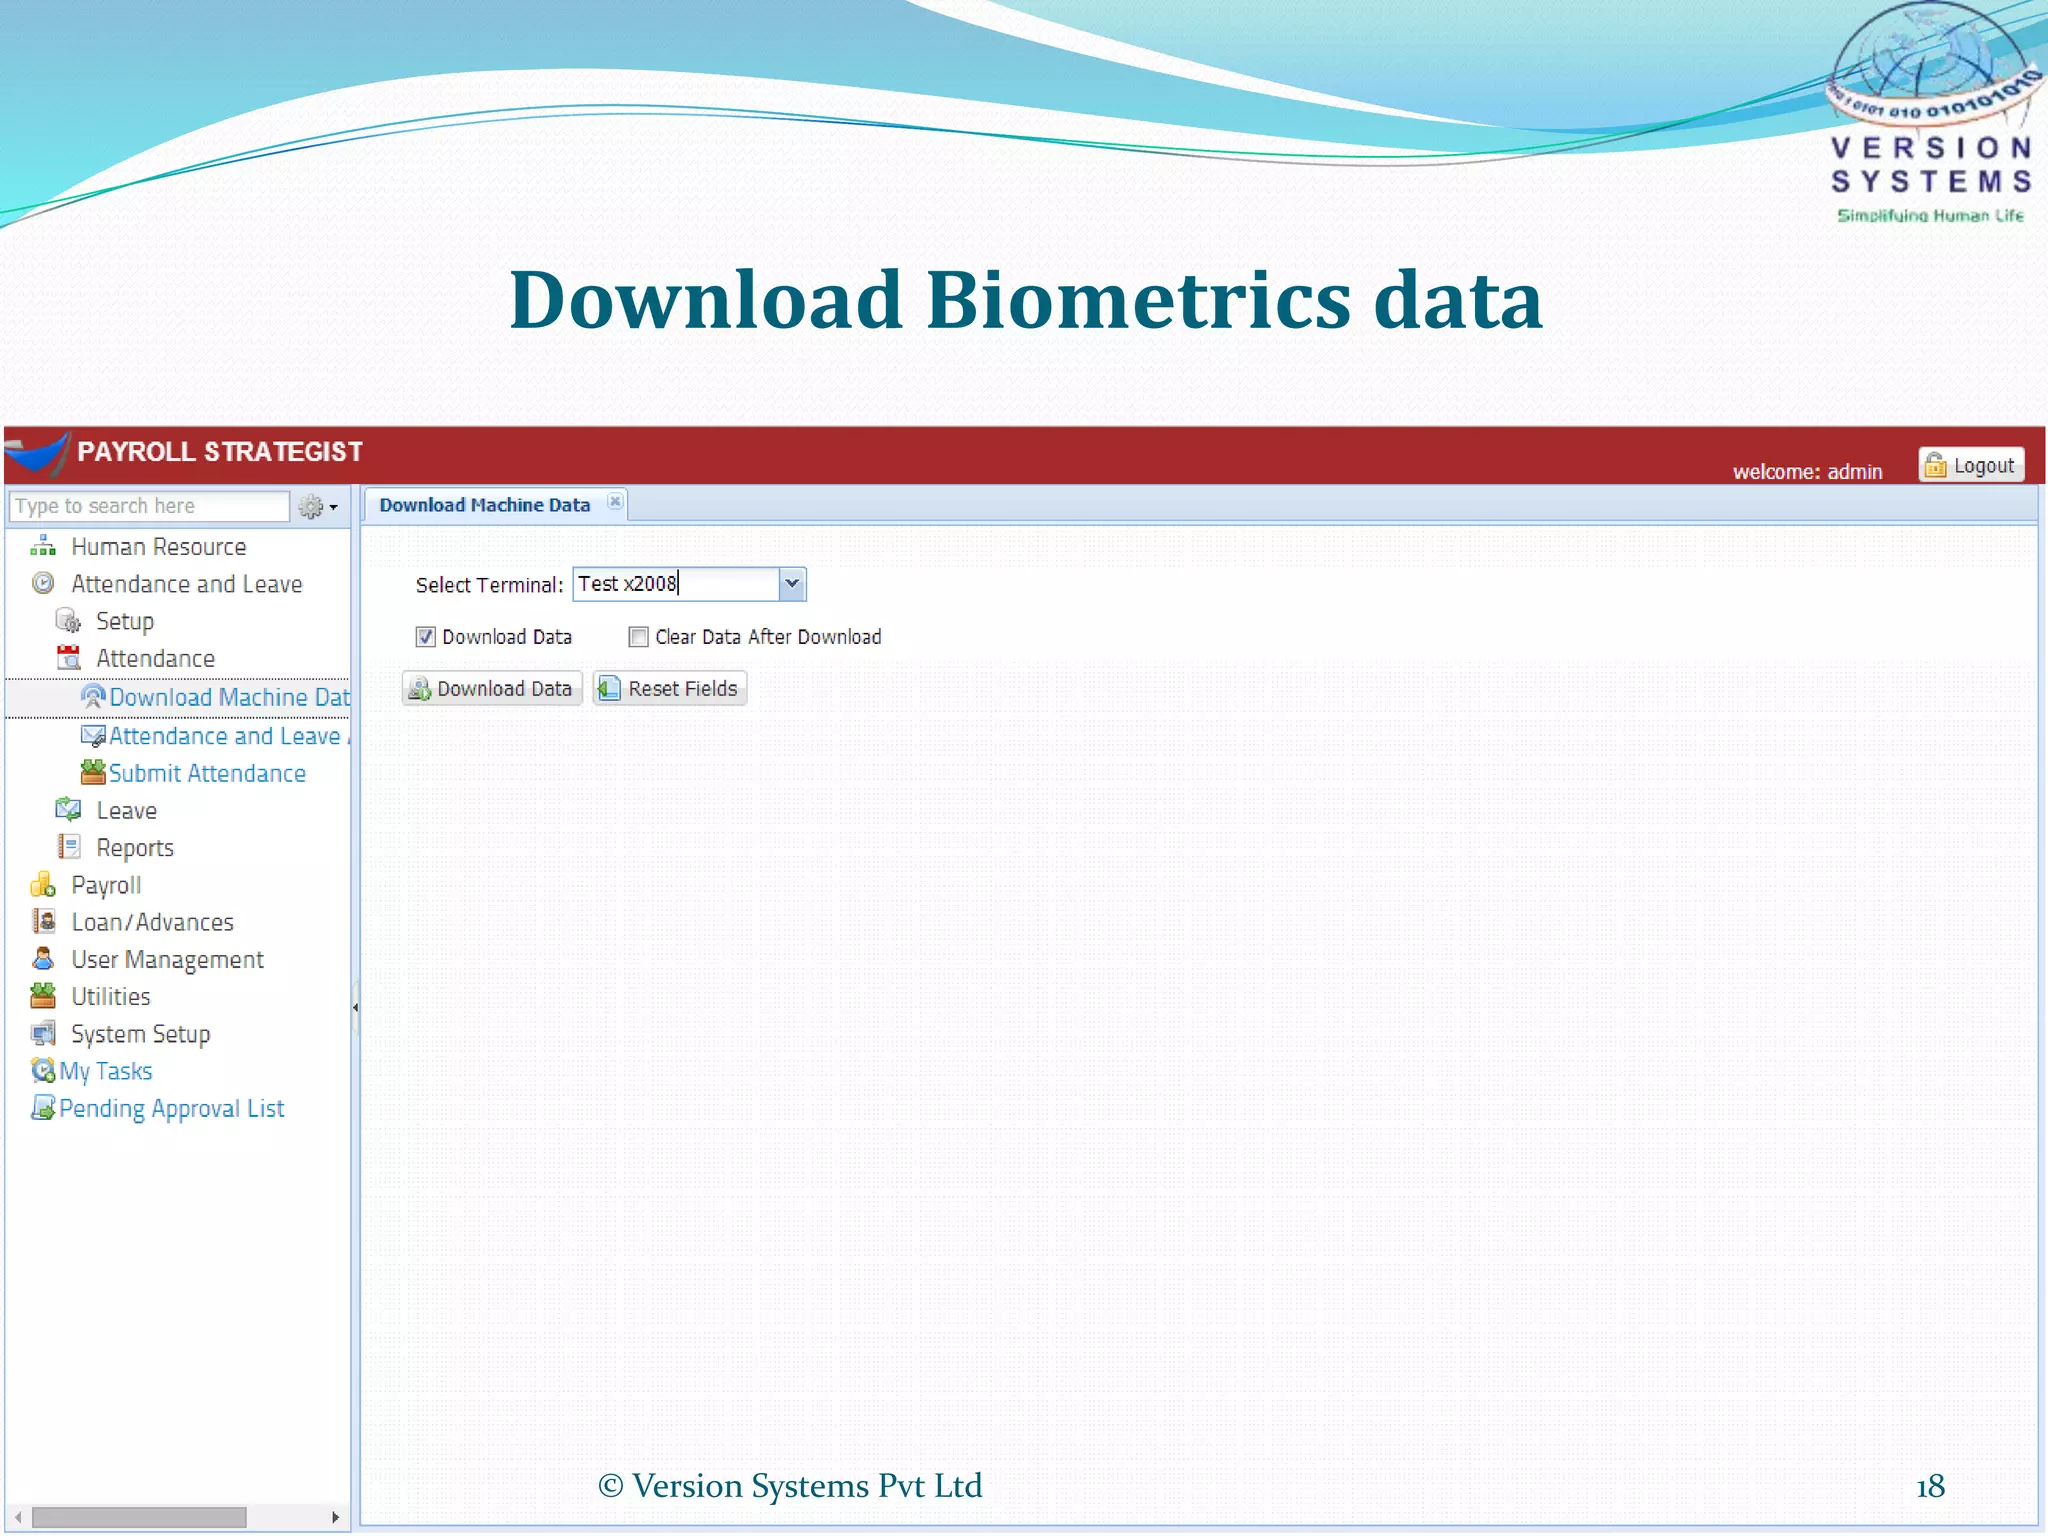This screenshot has height=1536, width=2048.
Task: Click the Reset Fields button
Action: point(670,689)
